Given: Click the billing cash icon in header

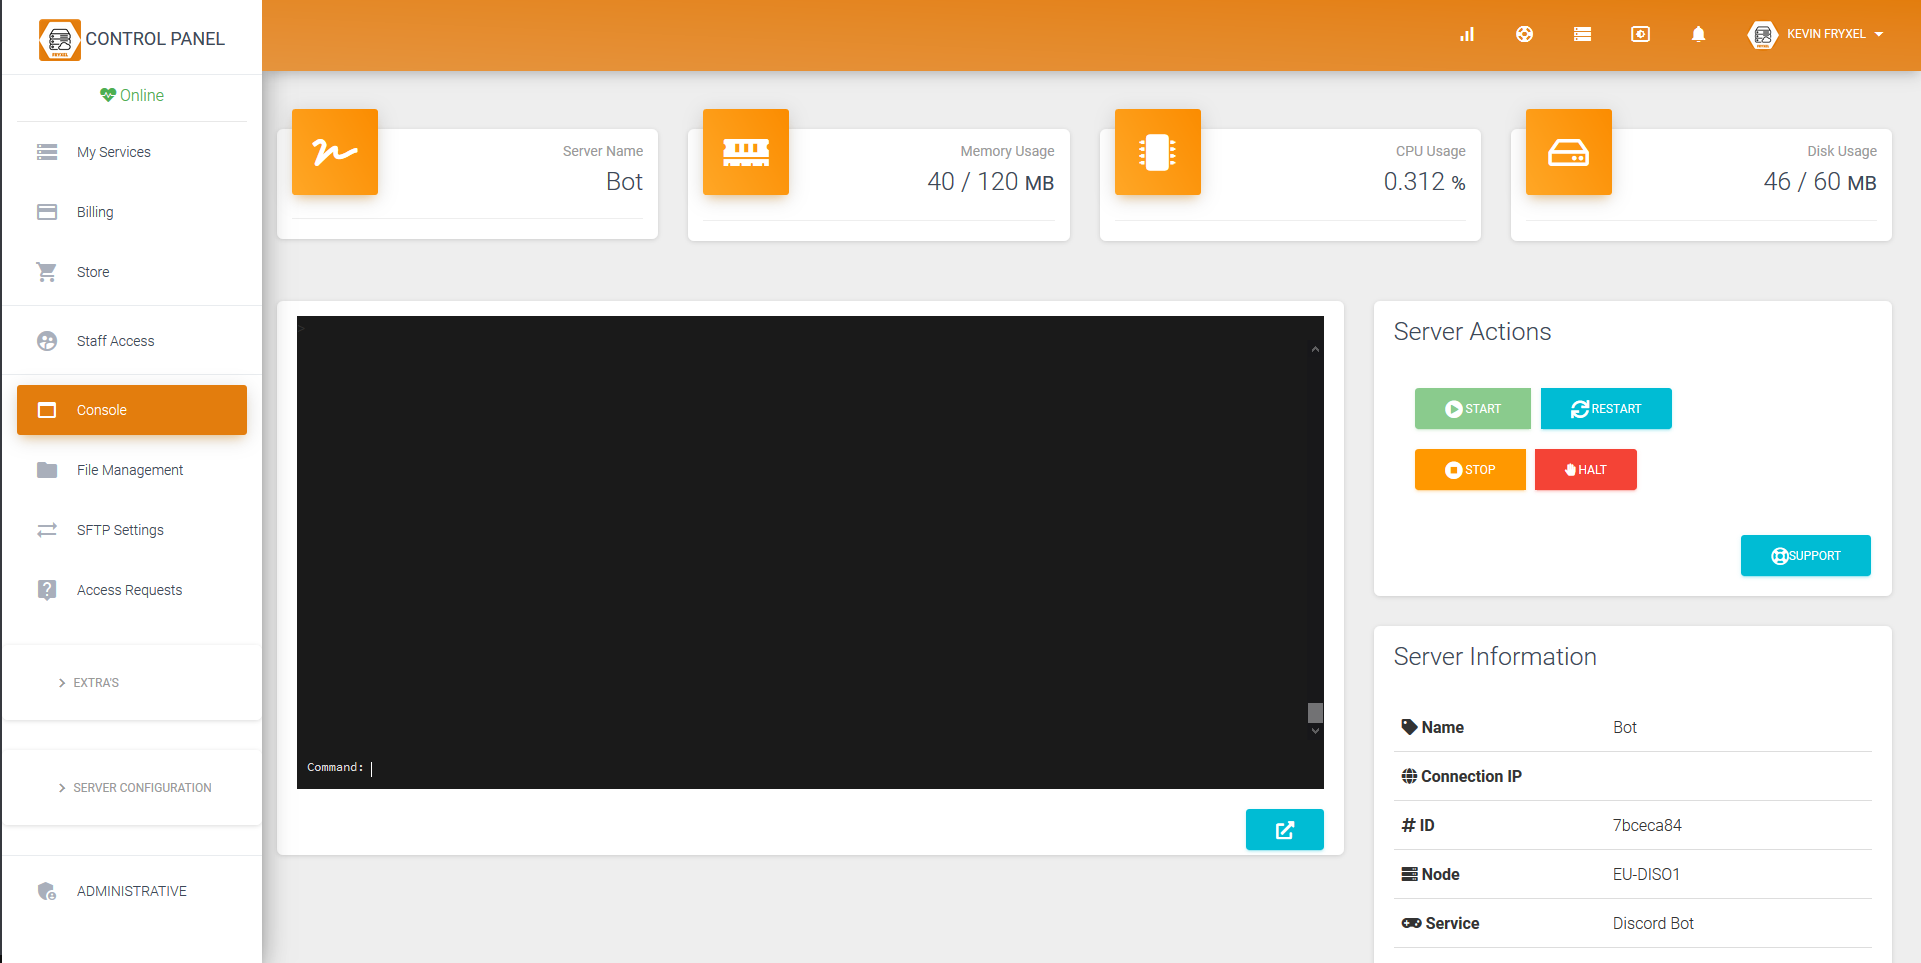Looking at the screenshot, I should click(1640, 34).
